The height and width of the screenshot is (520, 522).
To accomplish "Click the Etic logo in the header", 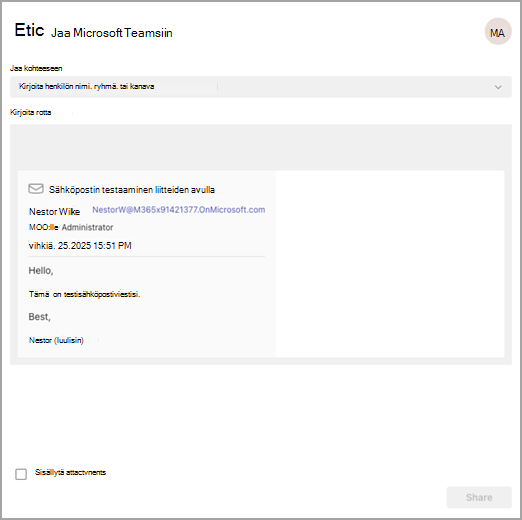I will [x=29, y=30].
